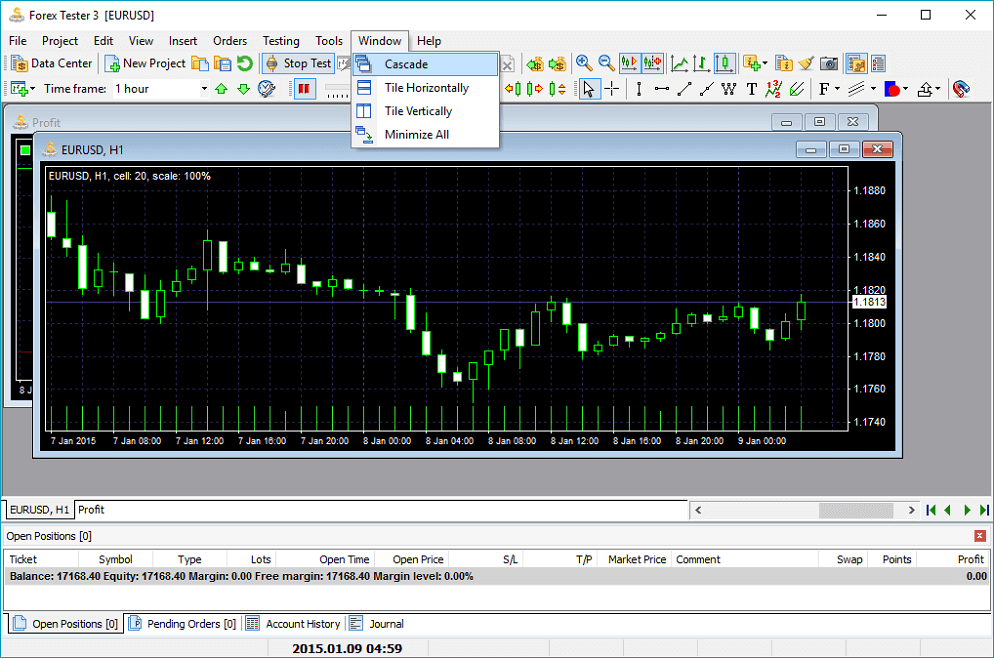Stop the running test
The image size is (994, 658).
(x=298, y=63)
